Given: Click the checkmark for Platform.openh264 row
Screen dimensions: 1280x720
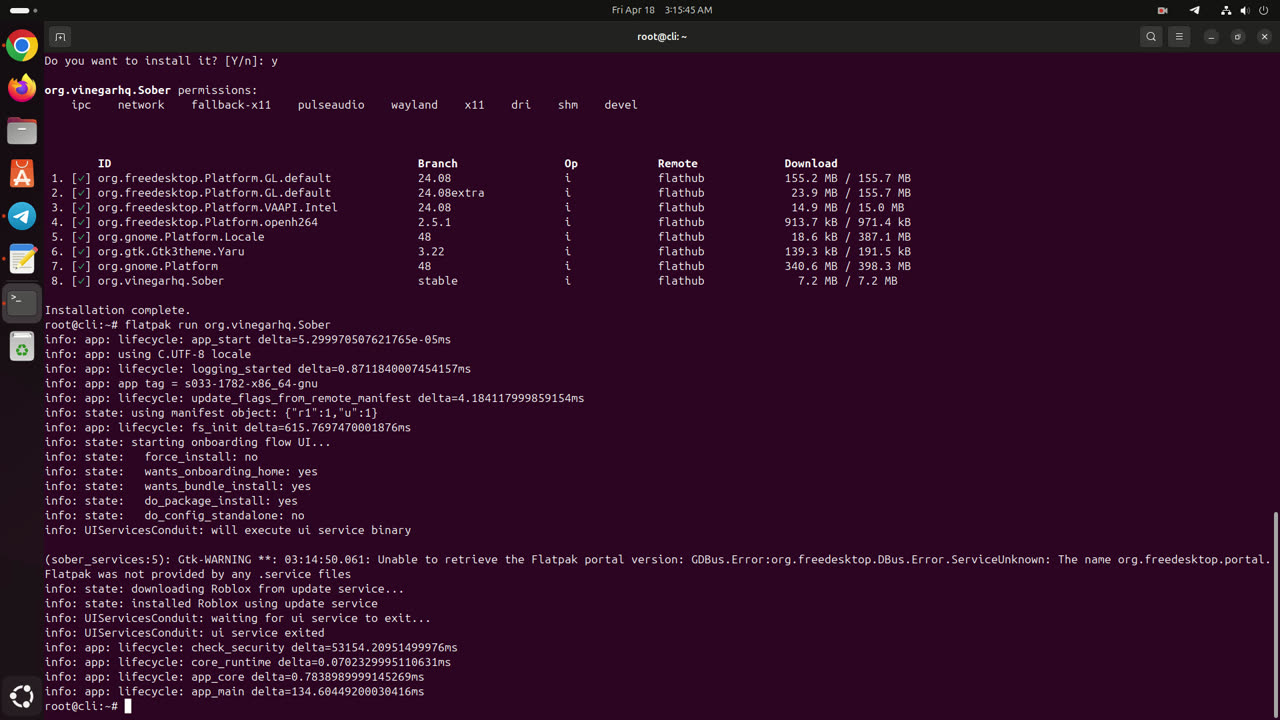Looking at the screenshot, I should click(81, 222).
